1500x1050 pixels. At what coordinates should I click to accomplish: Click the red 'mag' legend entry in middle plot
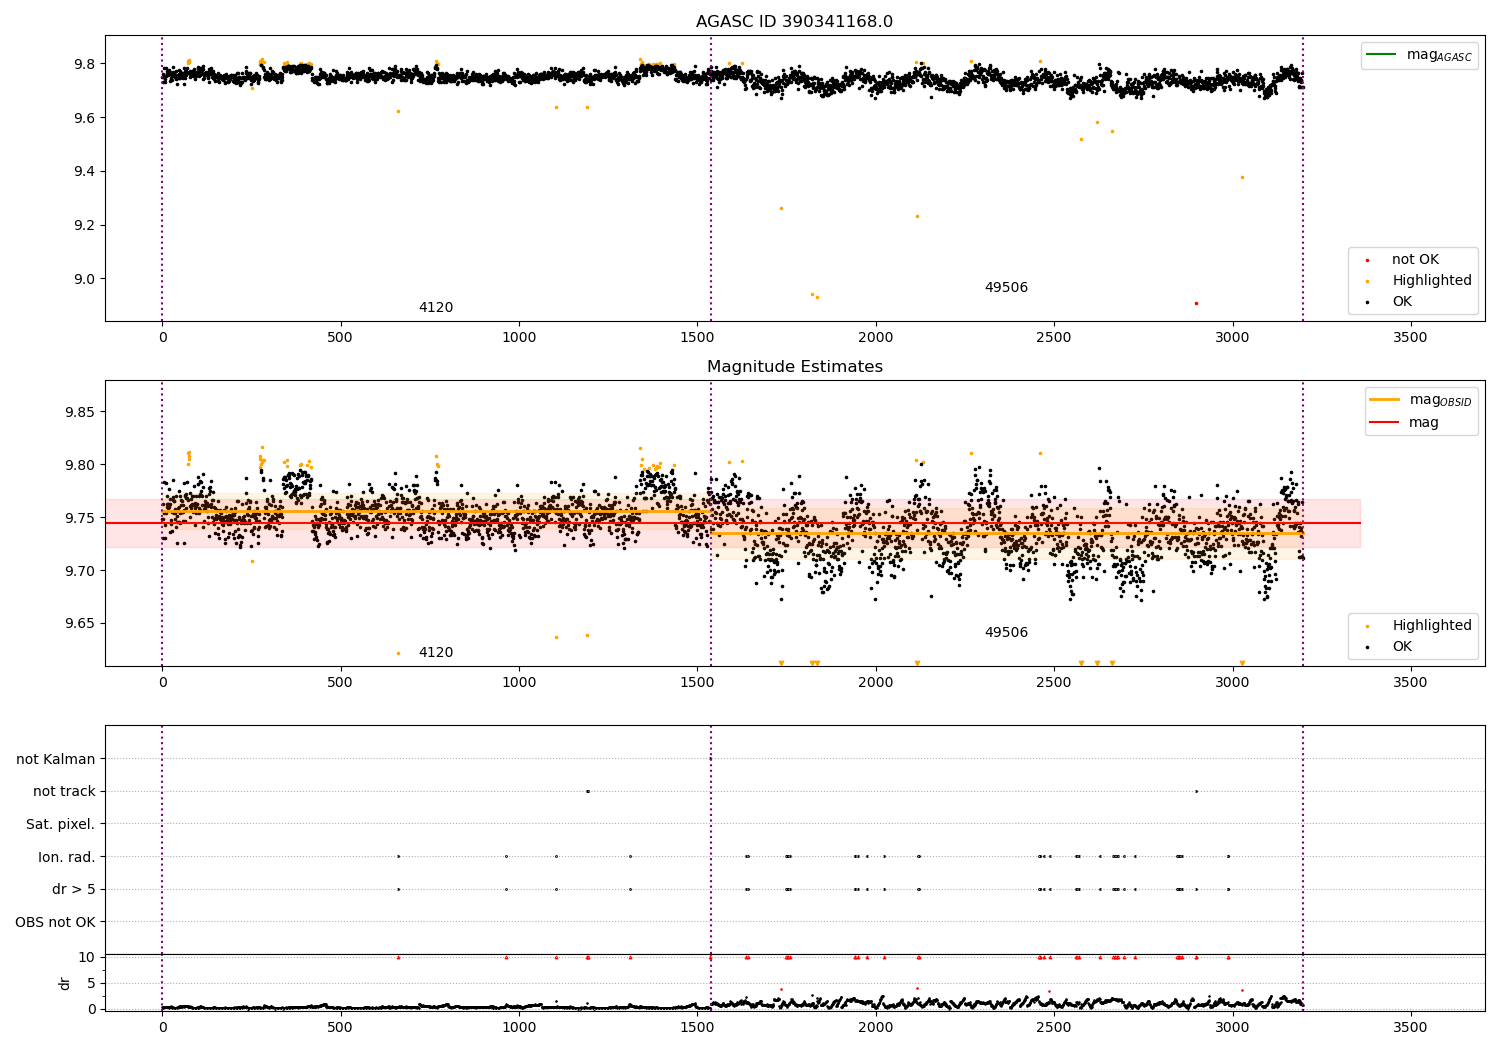click(1404, 423)
